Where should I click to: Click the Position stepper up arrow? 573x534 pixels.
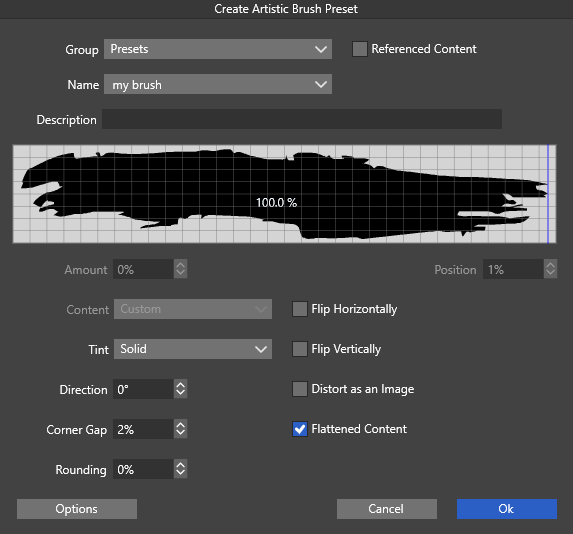pos(550,265)
